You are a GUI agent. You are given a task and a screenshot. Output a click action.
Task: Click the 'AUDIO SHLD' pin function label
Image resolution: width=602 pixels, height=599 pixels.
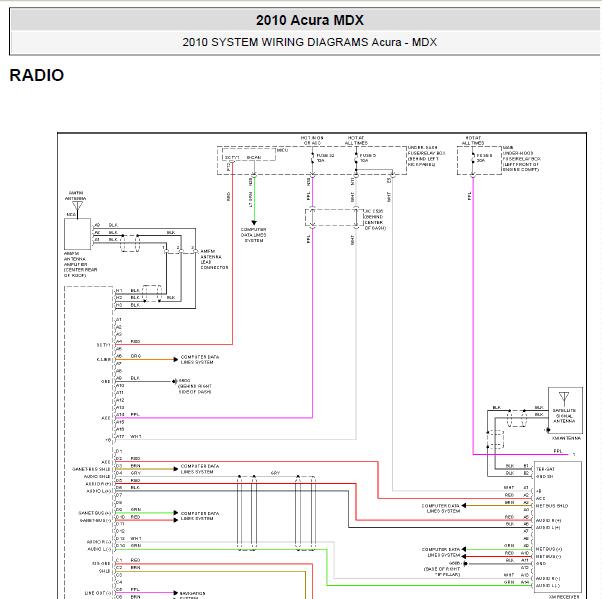pos(97,477)
